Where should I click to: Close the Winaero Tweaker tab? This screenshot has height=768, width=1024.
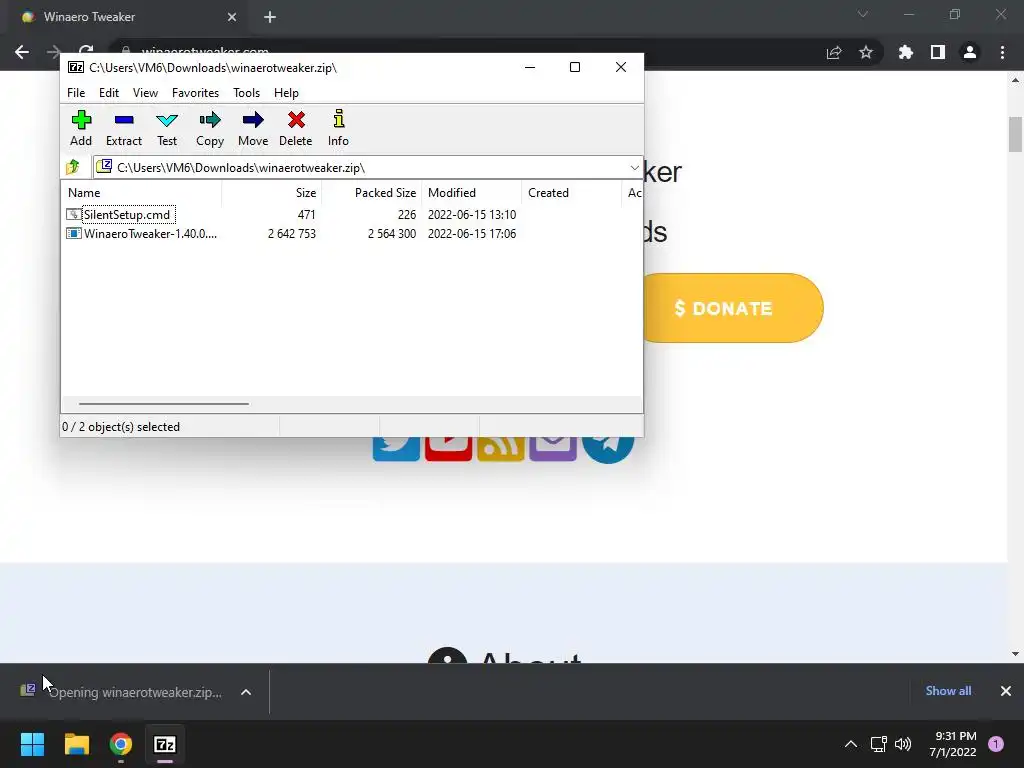click(x=232, y=17)
